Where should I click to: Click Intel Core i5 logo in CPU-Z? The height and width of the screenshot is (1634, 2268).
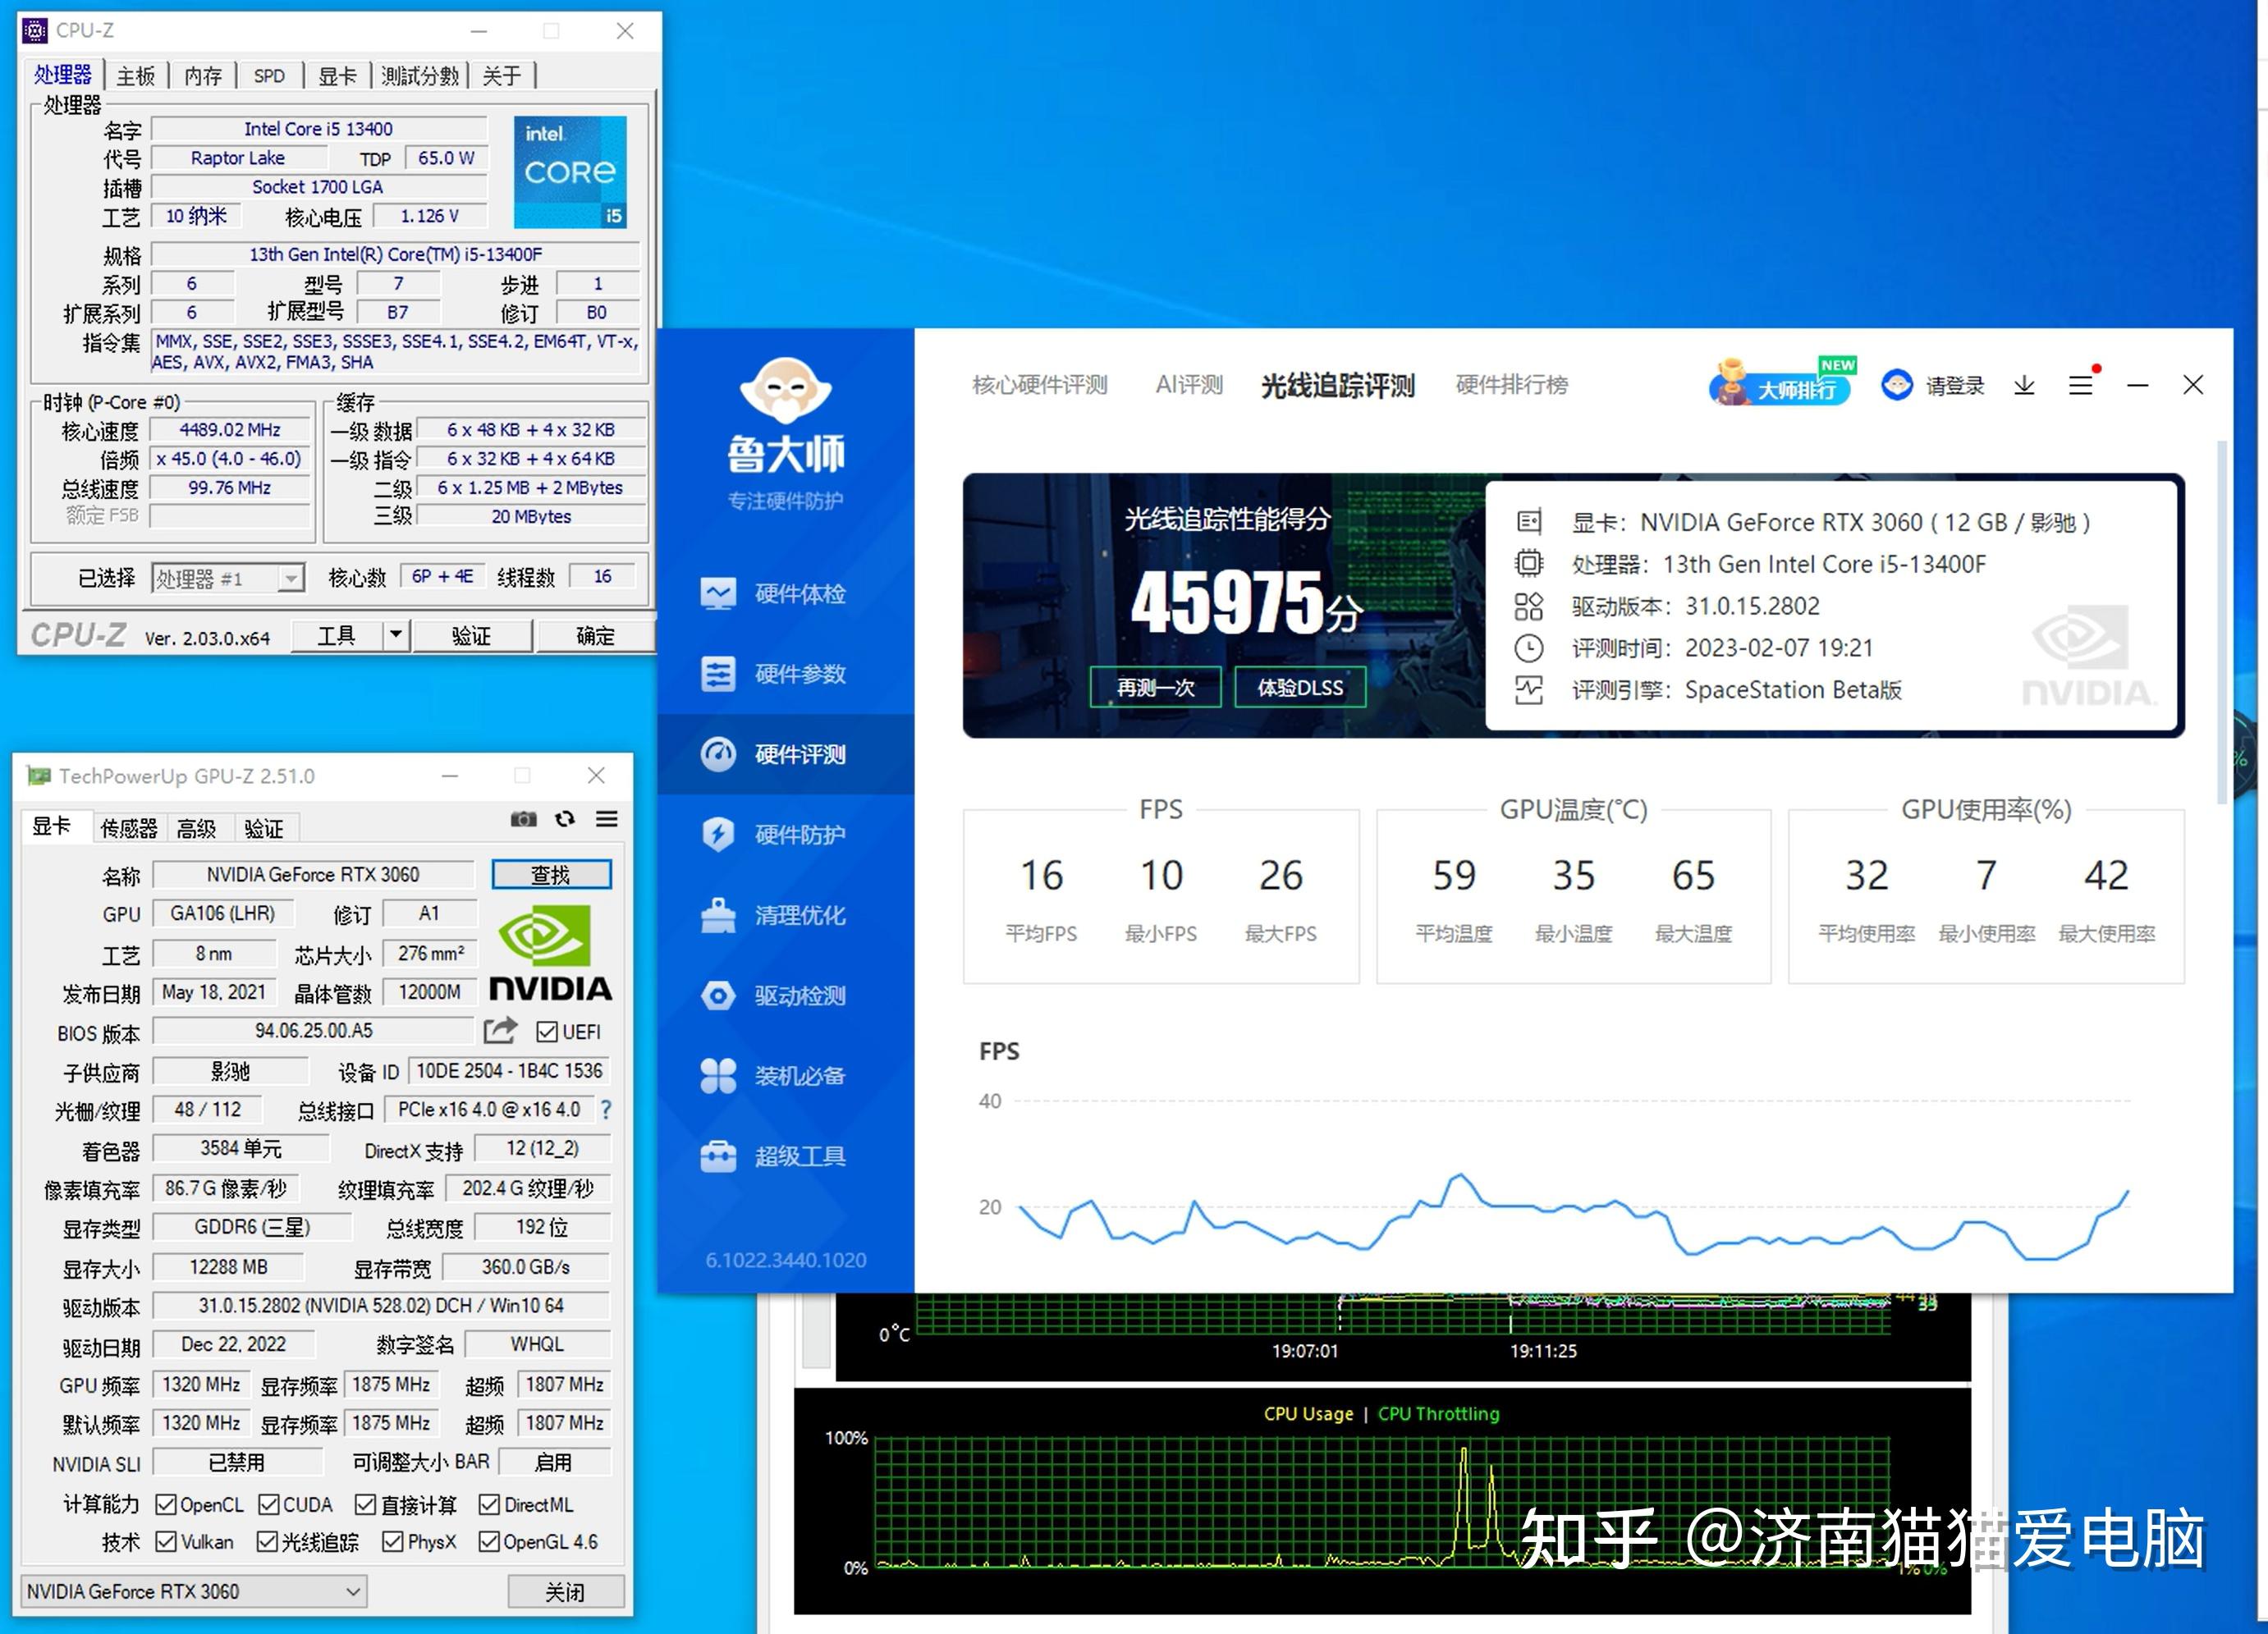571,172
